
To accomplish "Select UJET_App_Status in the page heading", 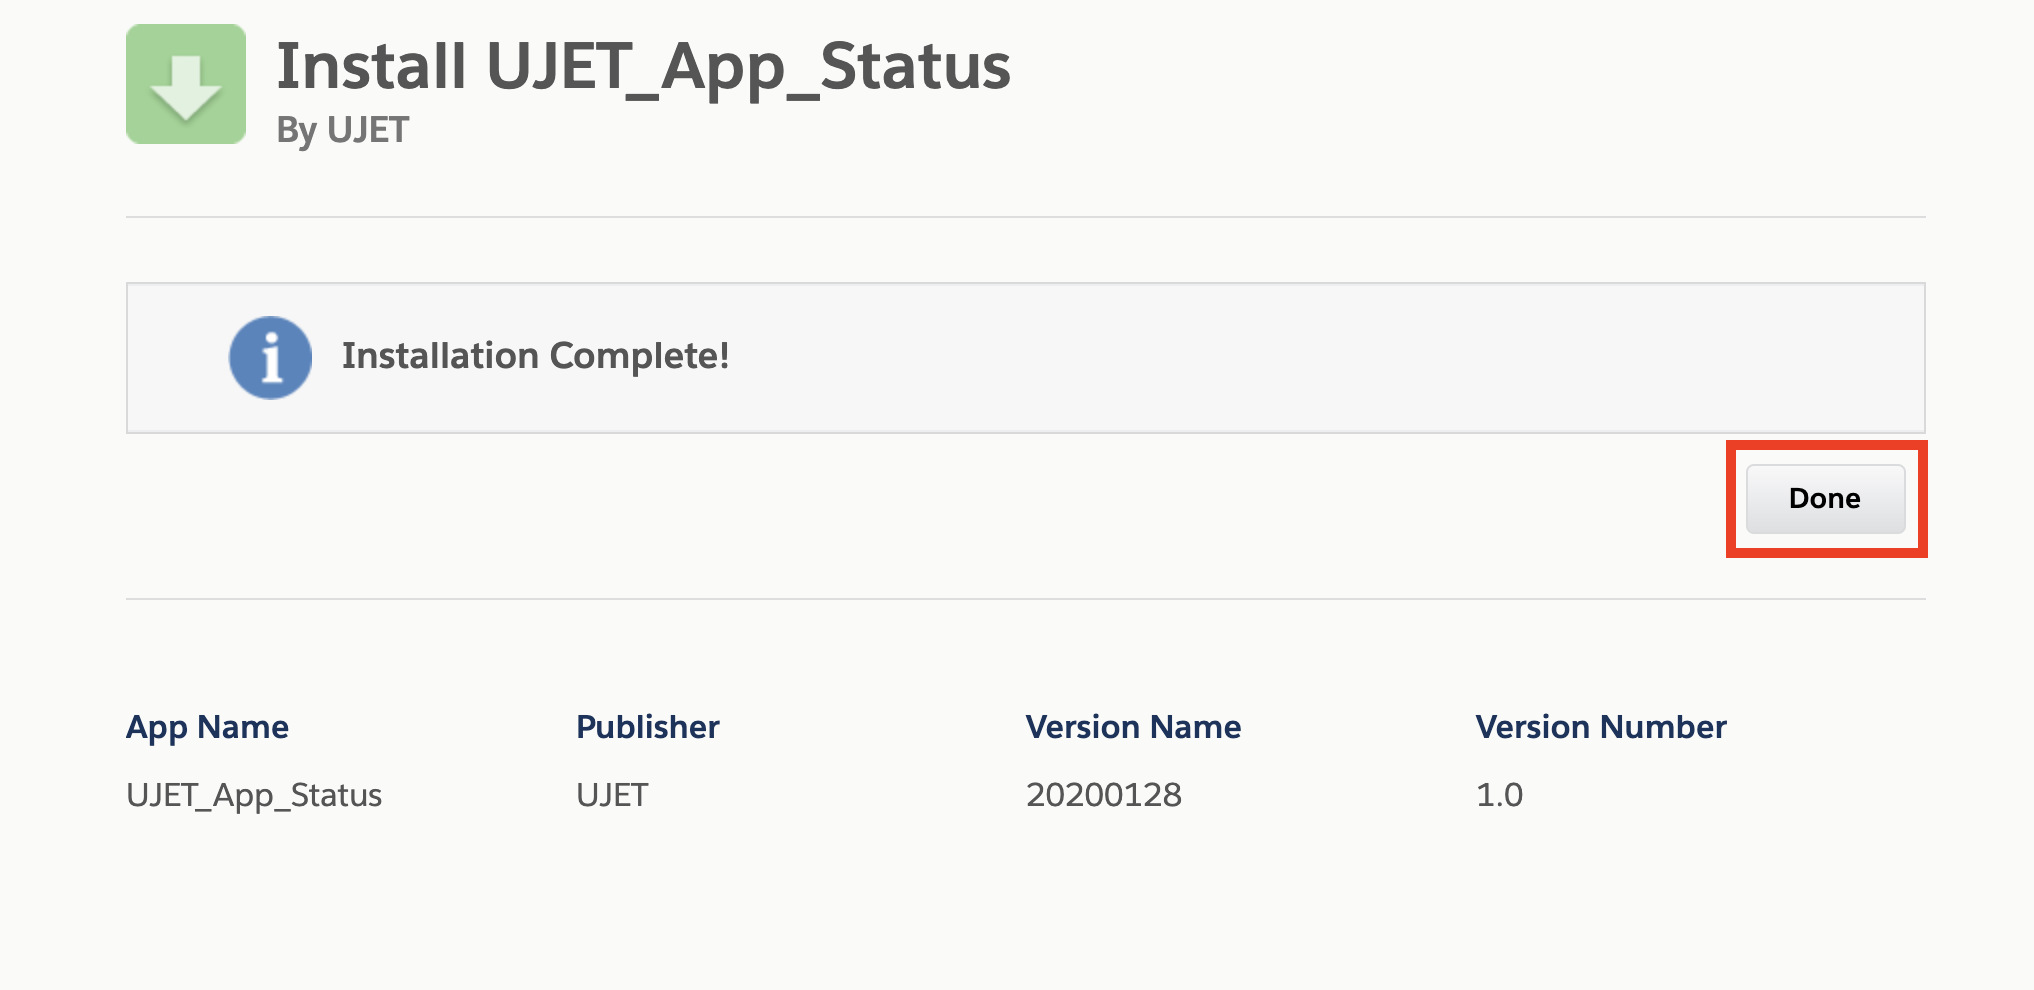I will tap(748, 66).
